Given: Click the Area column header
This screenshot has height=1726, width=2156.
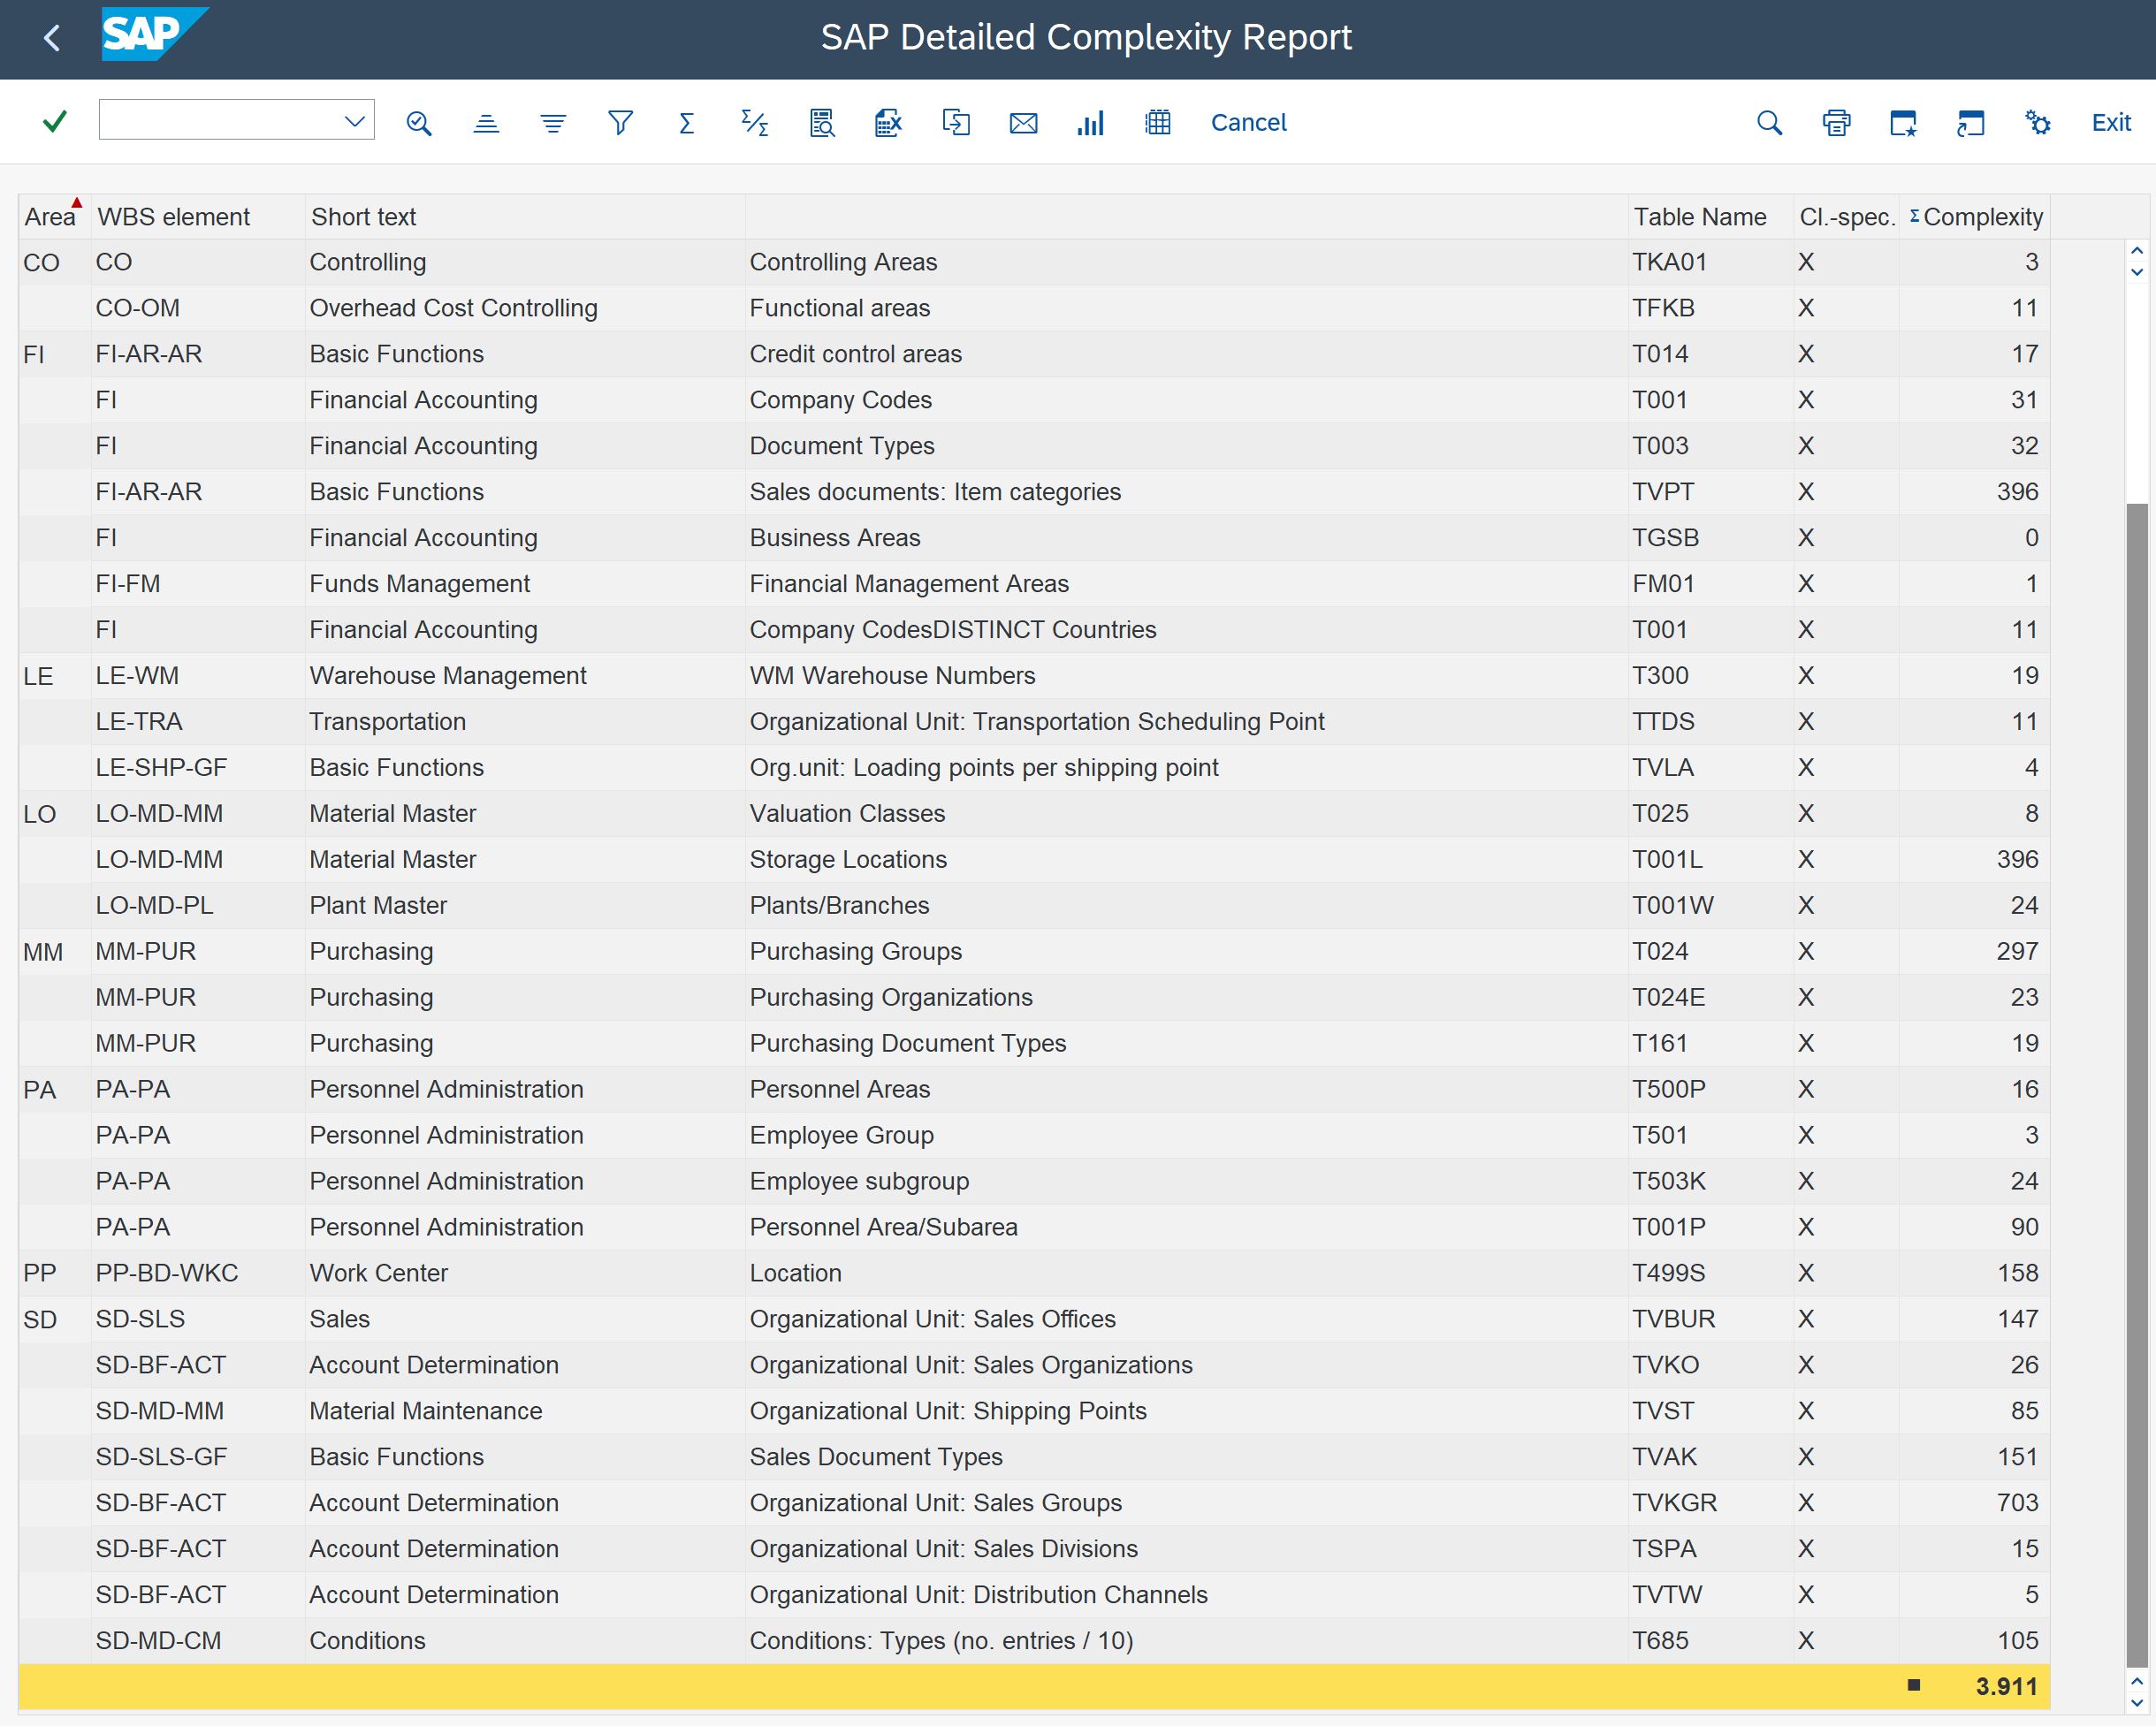Looking at the screenshot, I should pos(49,217).
